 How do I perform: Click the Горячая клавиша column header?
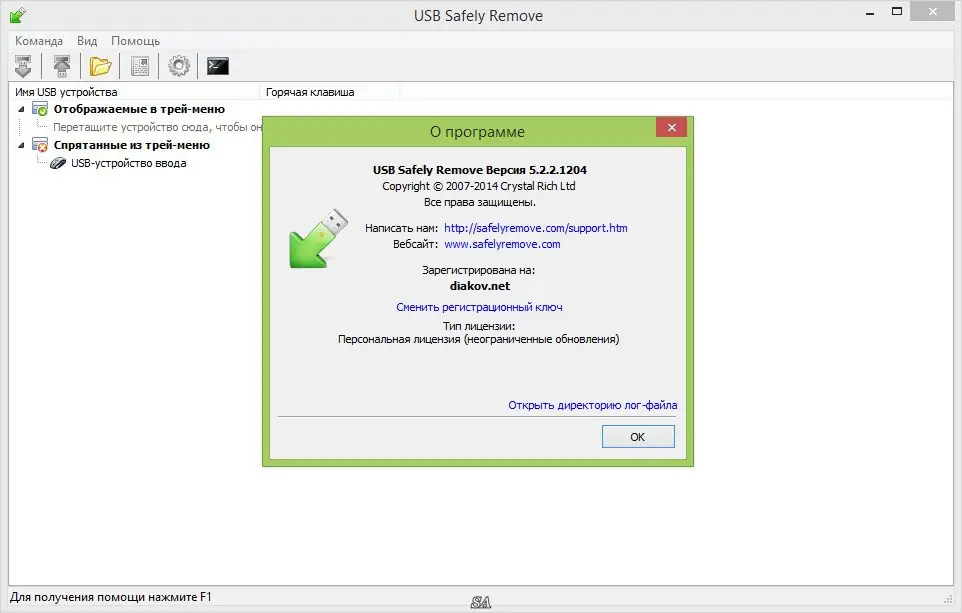[329, 92]
